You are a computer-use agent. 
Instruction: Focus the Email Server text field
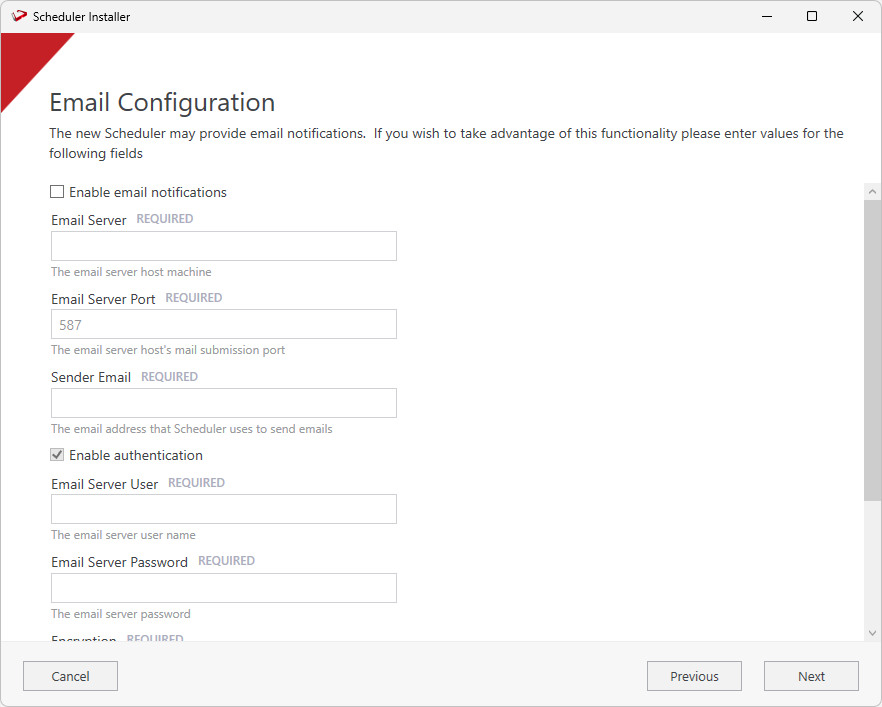(x=223, y=246)
